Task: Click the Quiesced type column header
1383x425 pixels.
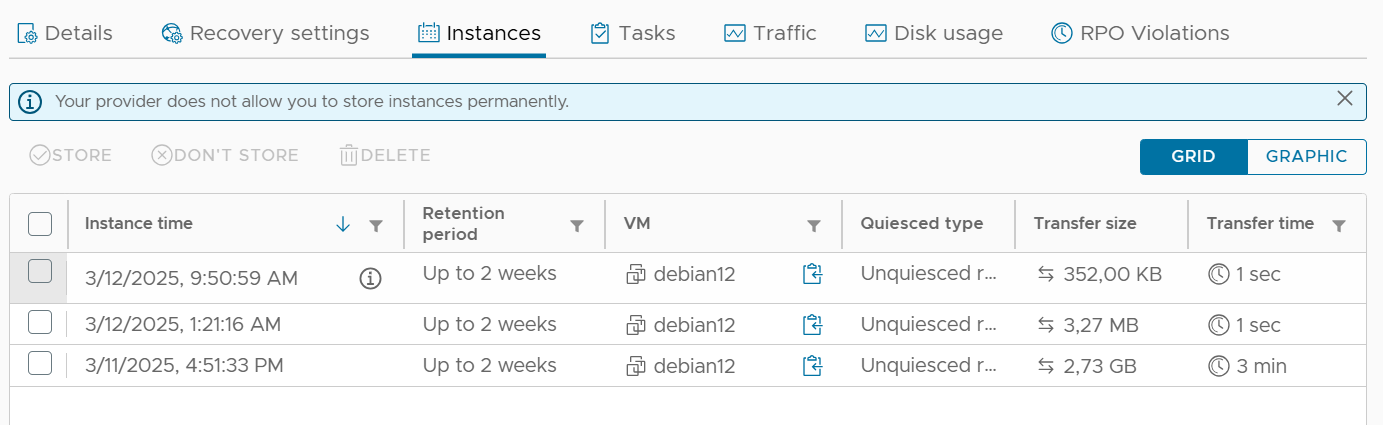Action: coord(921,223)
